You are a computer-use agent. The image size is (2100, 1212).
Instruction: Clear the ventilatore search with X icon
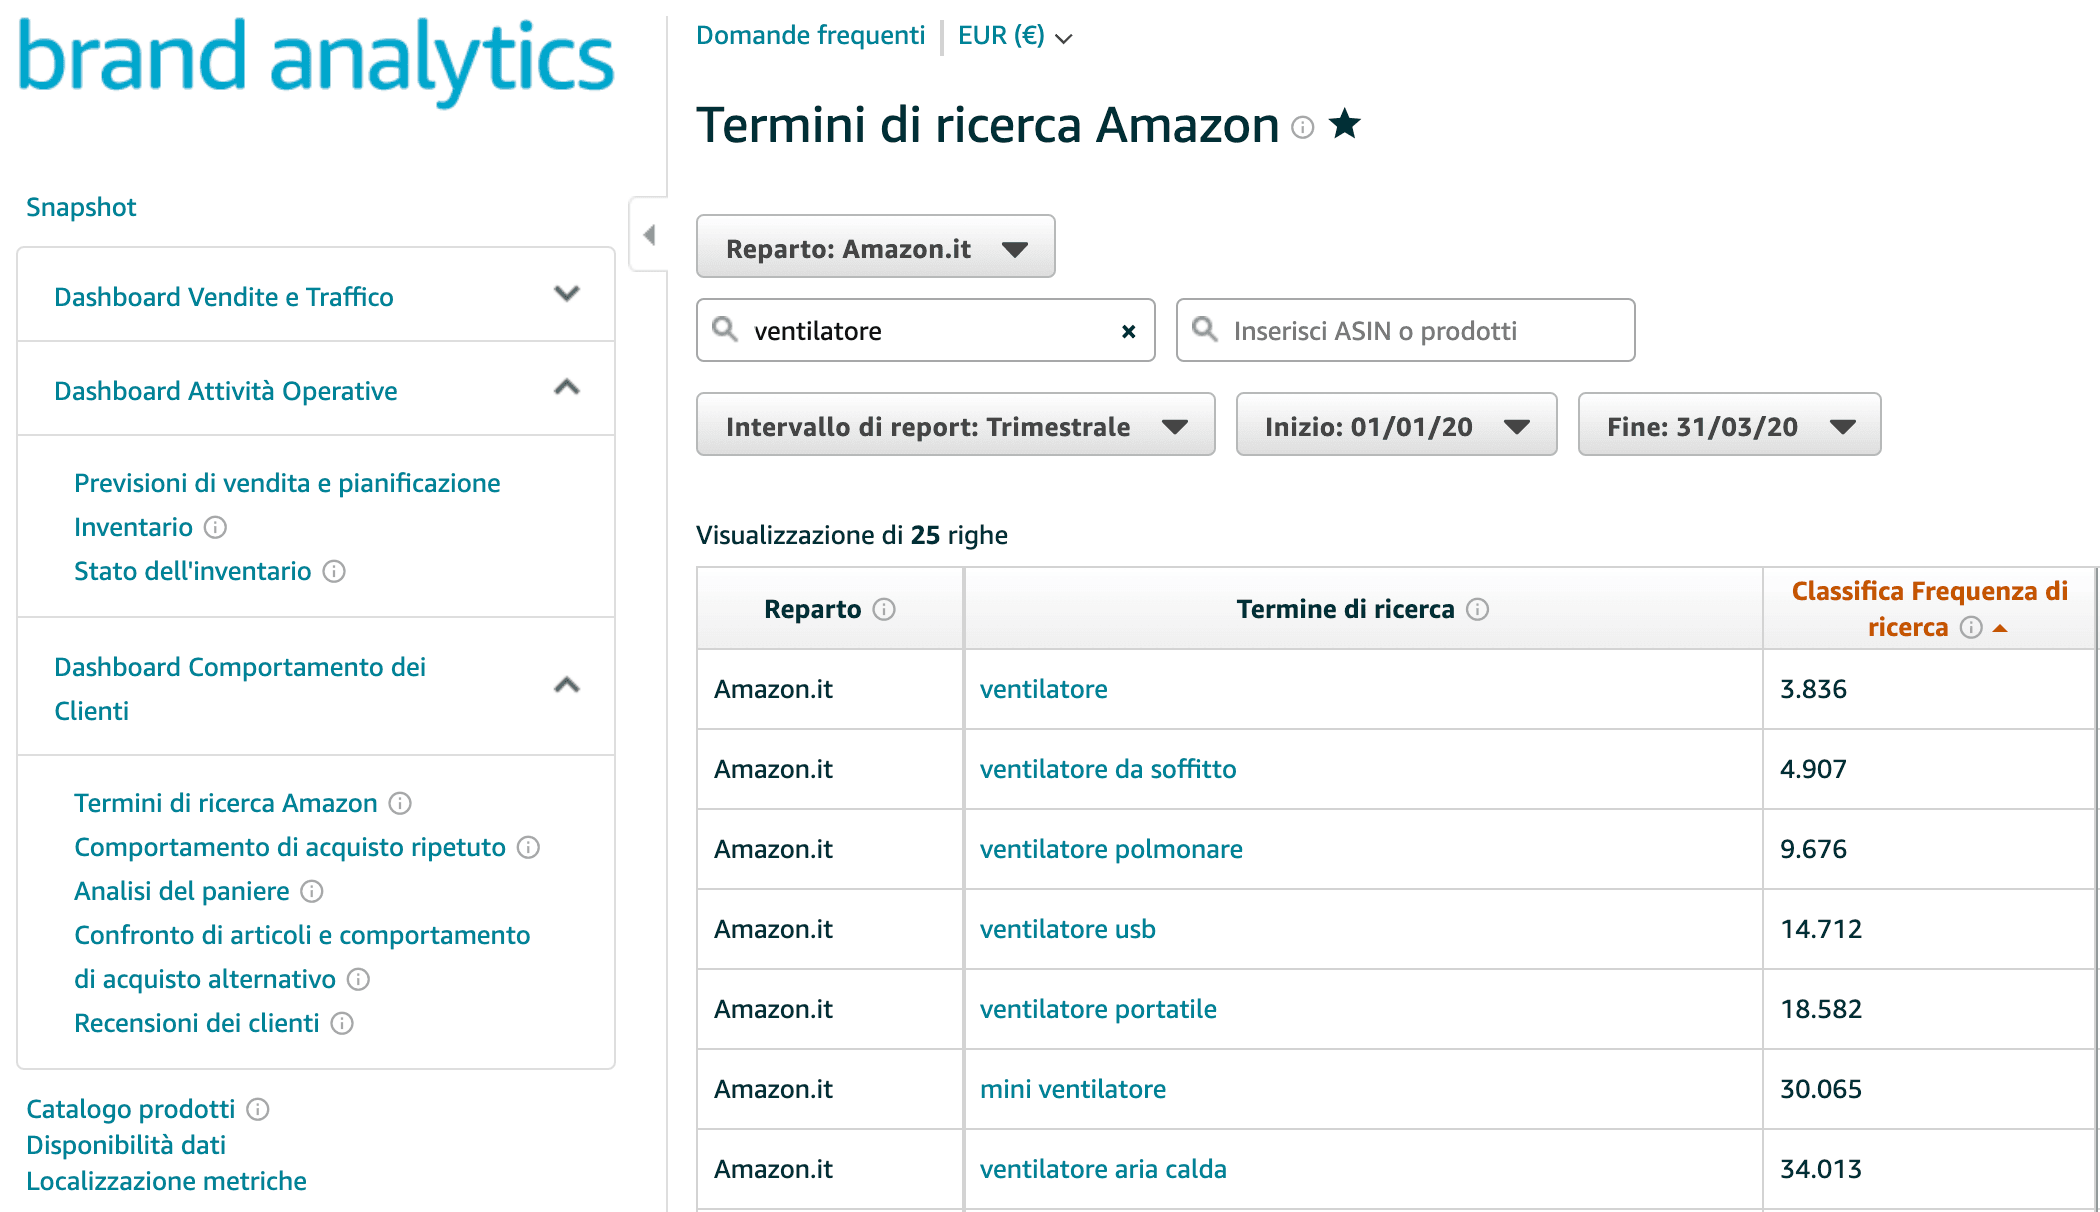1128,331
